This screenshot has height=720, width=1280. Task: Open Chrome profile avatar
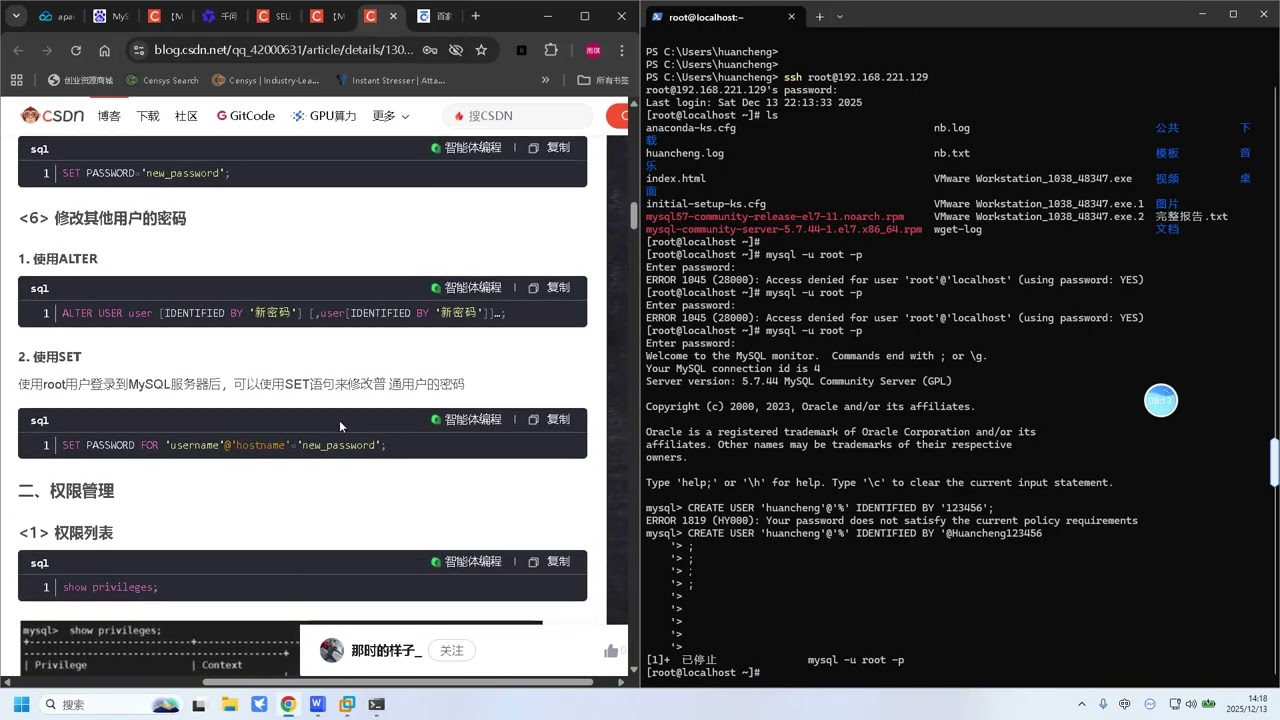(593, 50)
